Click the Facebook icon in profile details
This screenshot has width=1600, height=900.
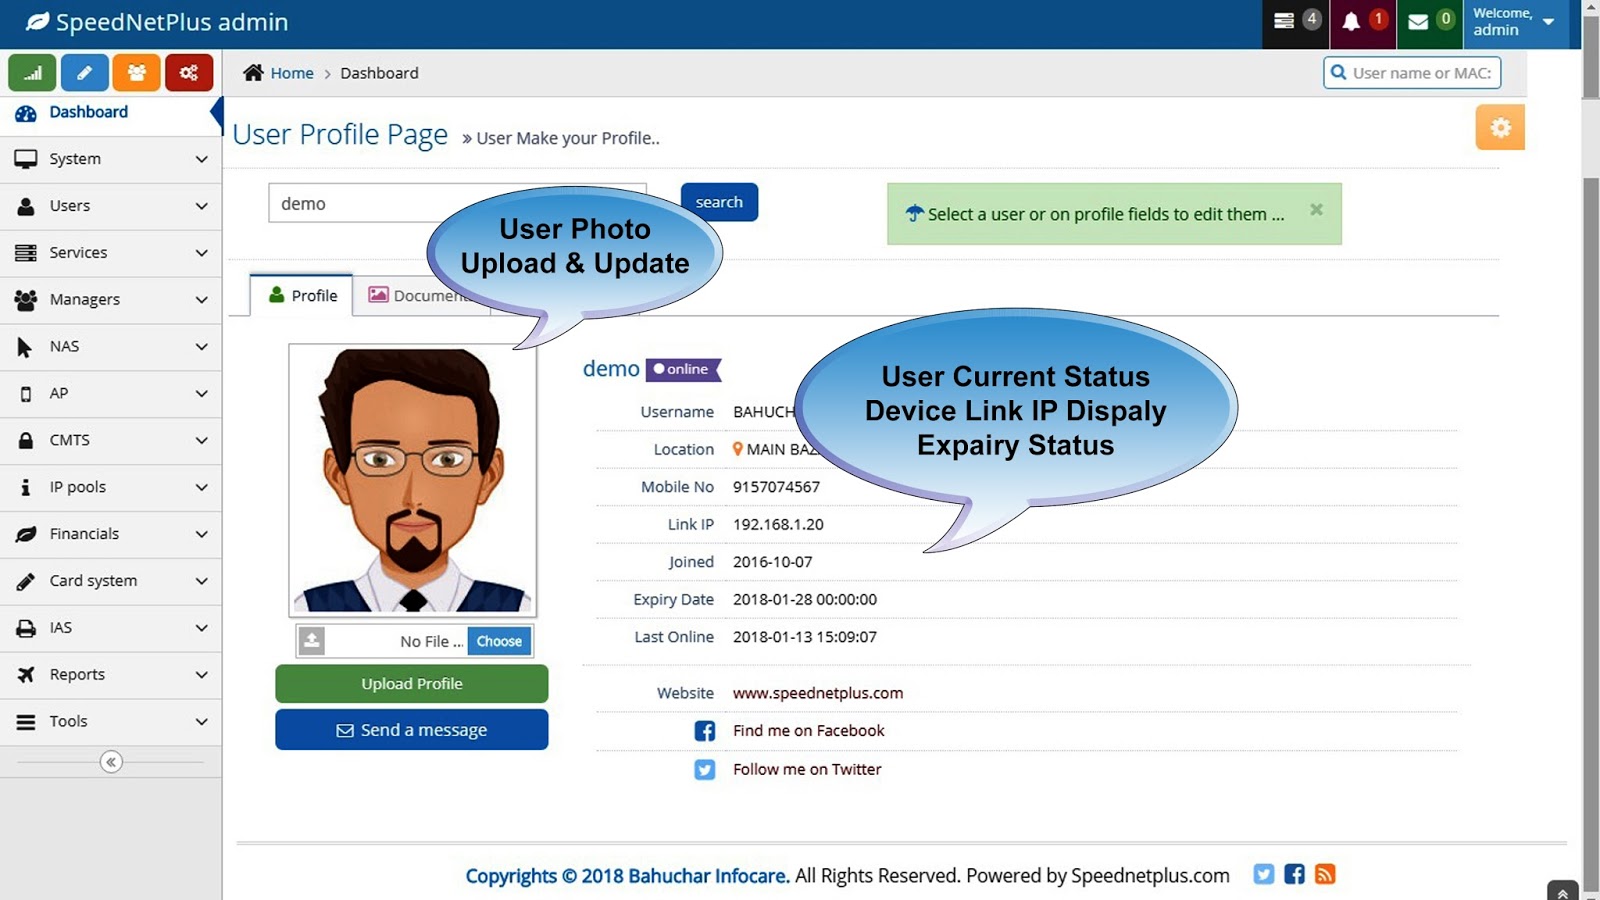(x=705, y=731)
